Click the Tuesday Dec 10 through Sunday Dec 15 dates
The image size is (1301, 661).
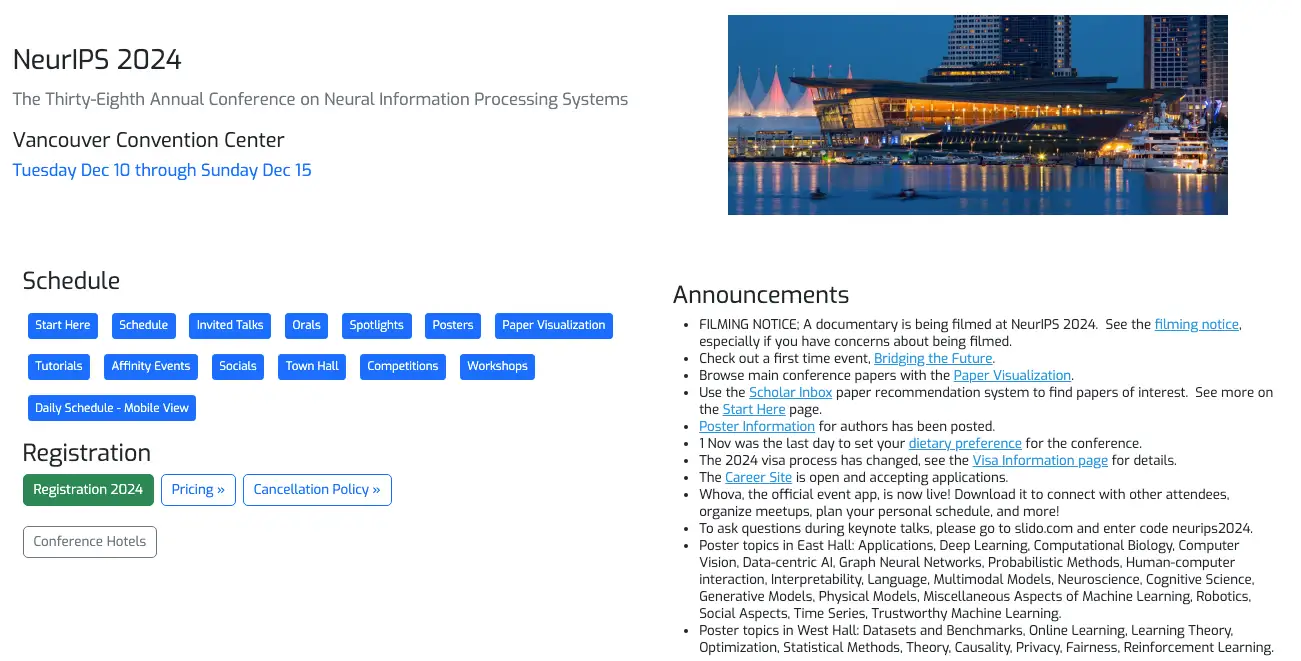click(x=162, y=170)
